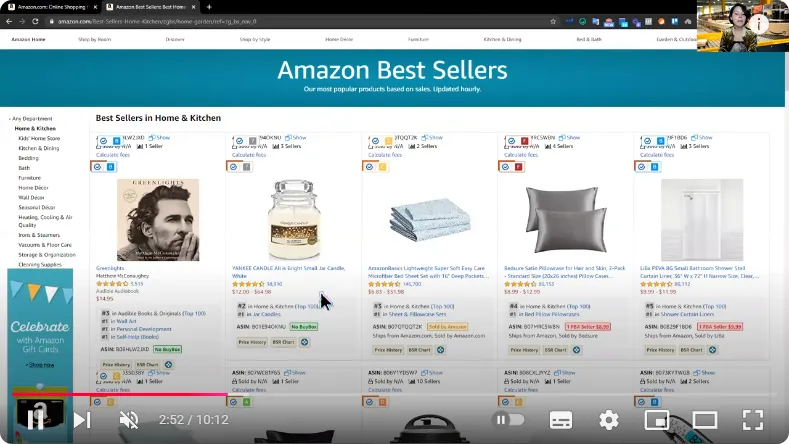Toggle the autoplay switch

510,419
